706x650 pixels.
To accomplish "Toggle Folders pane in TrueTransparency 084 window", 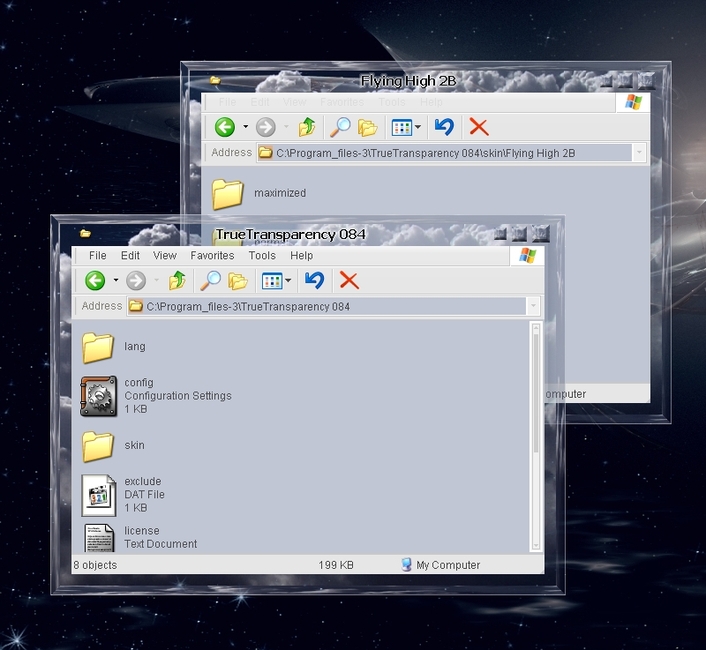I will [238, 281].
